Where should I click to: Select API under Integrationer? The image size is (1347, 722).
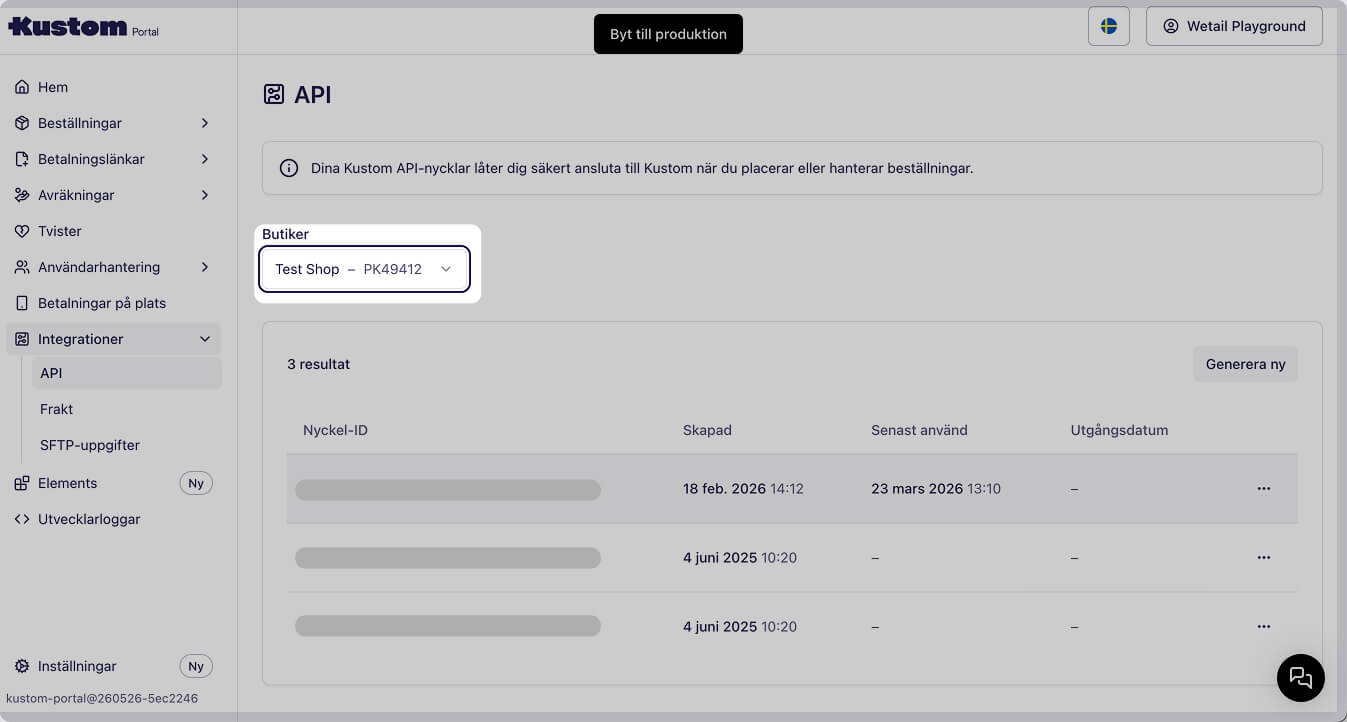[x=127, y=373]
